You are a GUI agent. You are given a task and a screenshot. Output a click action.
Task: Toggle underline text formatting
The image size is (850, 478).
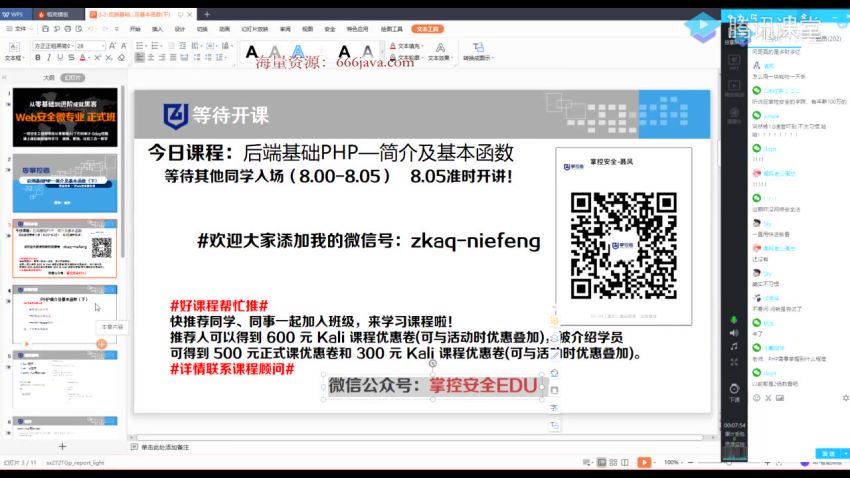tap(57, 59)
